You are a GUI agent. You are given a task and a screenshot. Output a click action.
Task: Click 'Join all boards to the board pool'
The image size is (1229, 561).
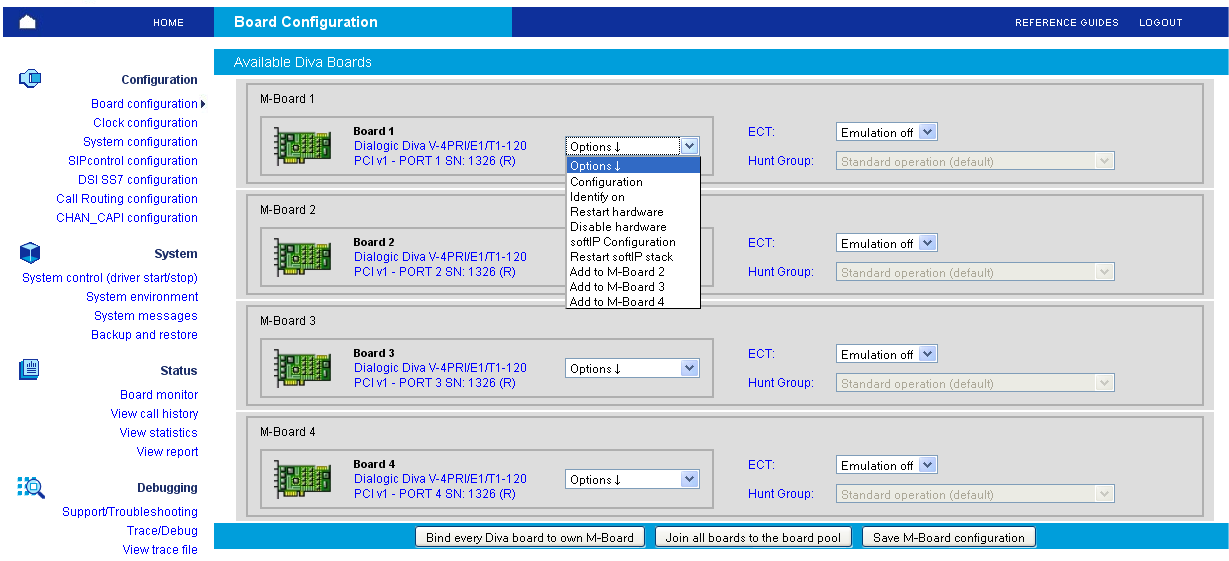(x=755, y=538)
